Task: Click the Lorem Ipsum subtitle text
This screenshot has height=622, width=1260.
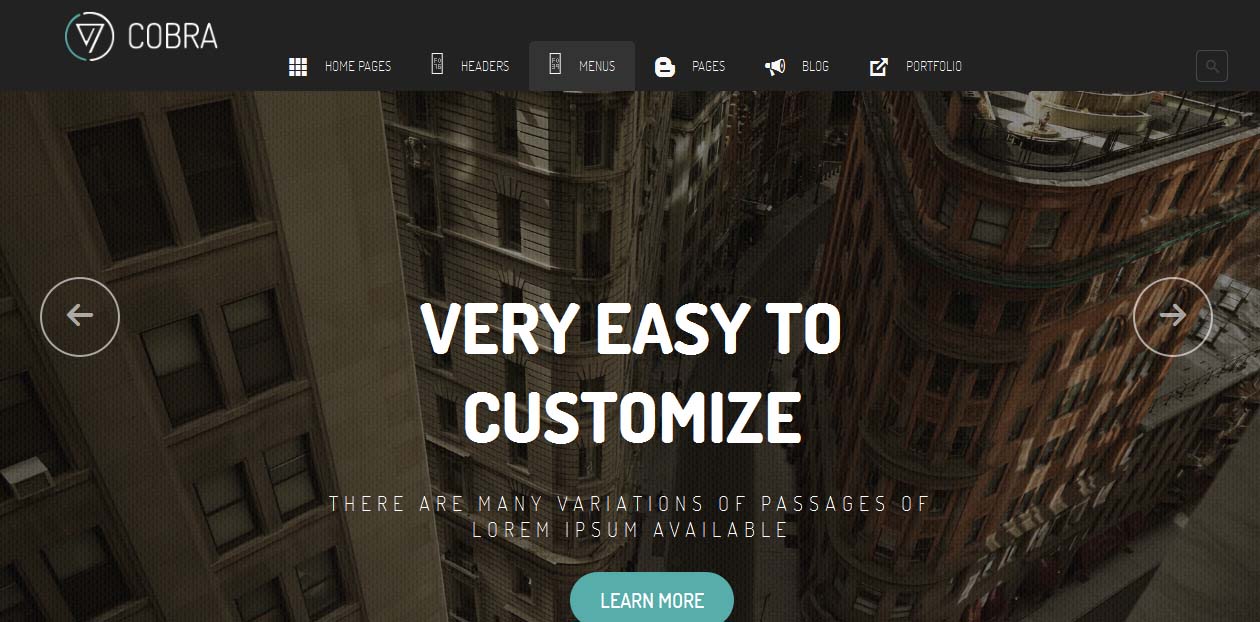Action: (x=630, y=517)
